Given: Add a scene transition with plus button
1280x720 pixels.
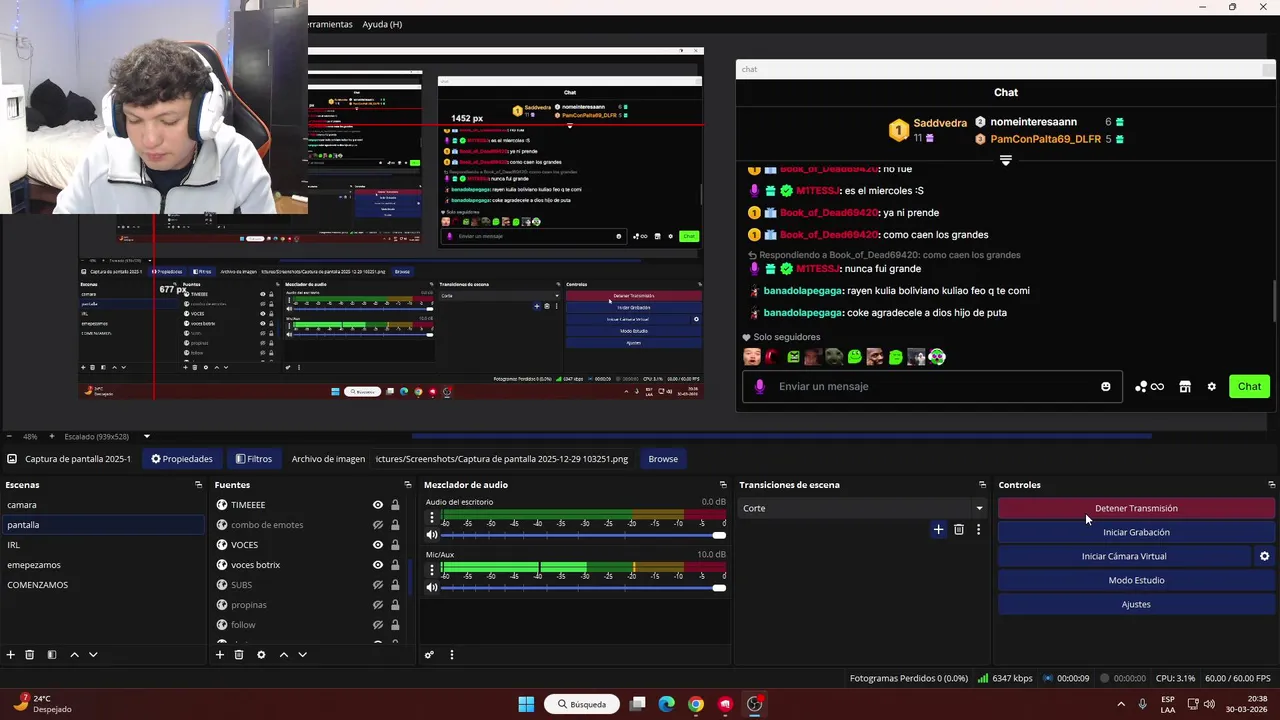Looking at the screenshot, I should 938,530.
